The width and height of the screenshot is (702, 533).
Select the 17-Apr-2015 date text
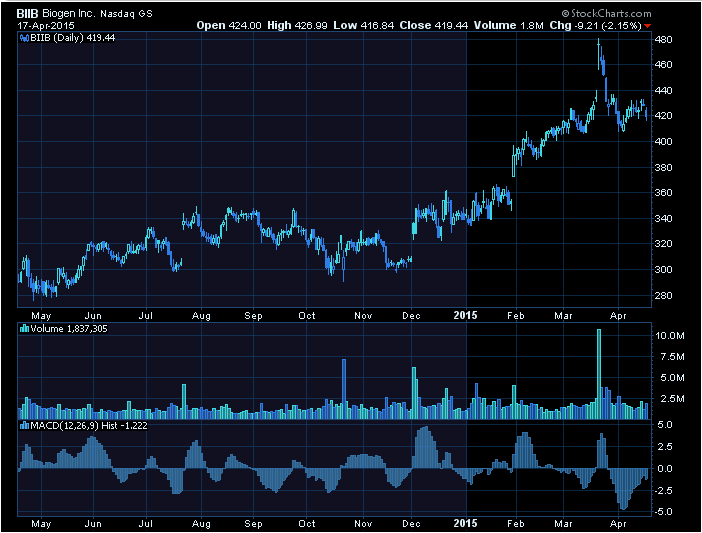pos(46,26)
